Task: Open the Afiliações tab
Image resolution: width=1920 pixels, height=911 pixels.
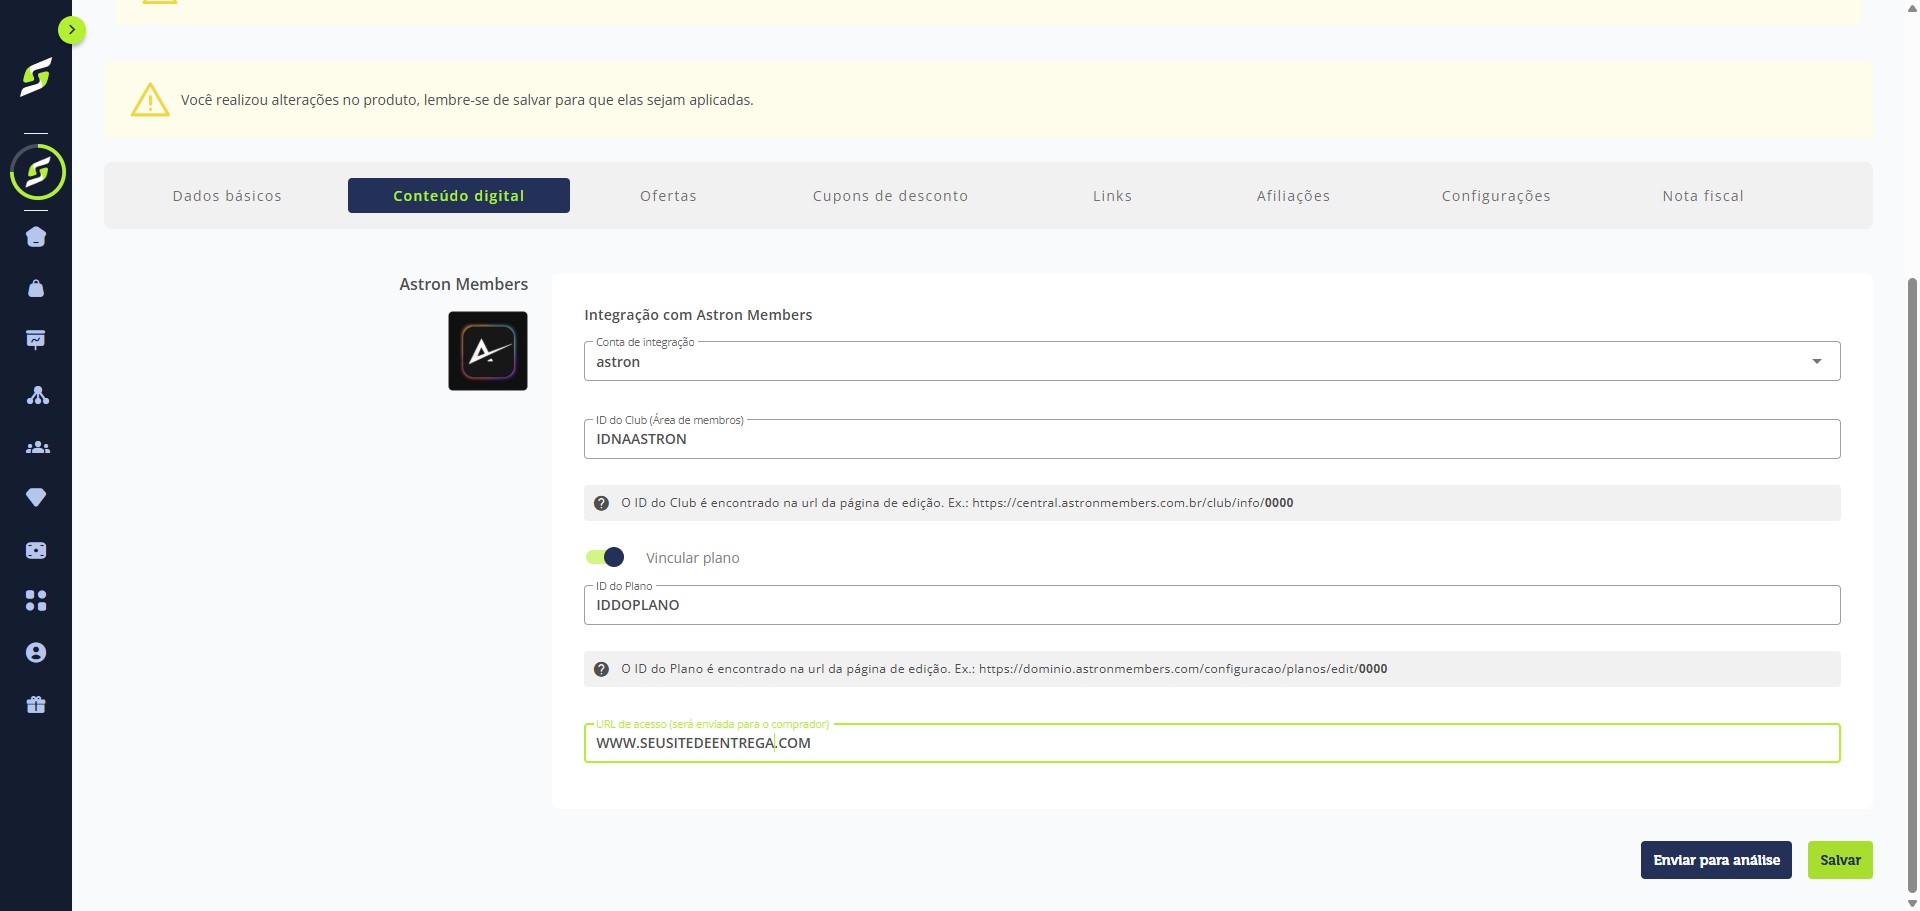Action: click(1293, 196)
